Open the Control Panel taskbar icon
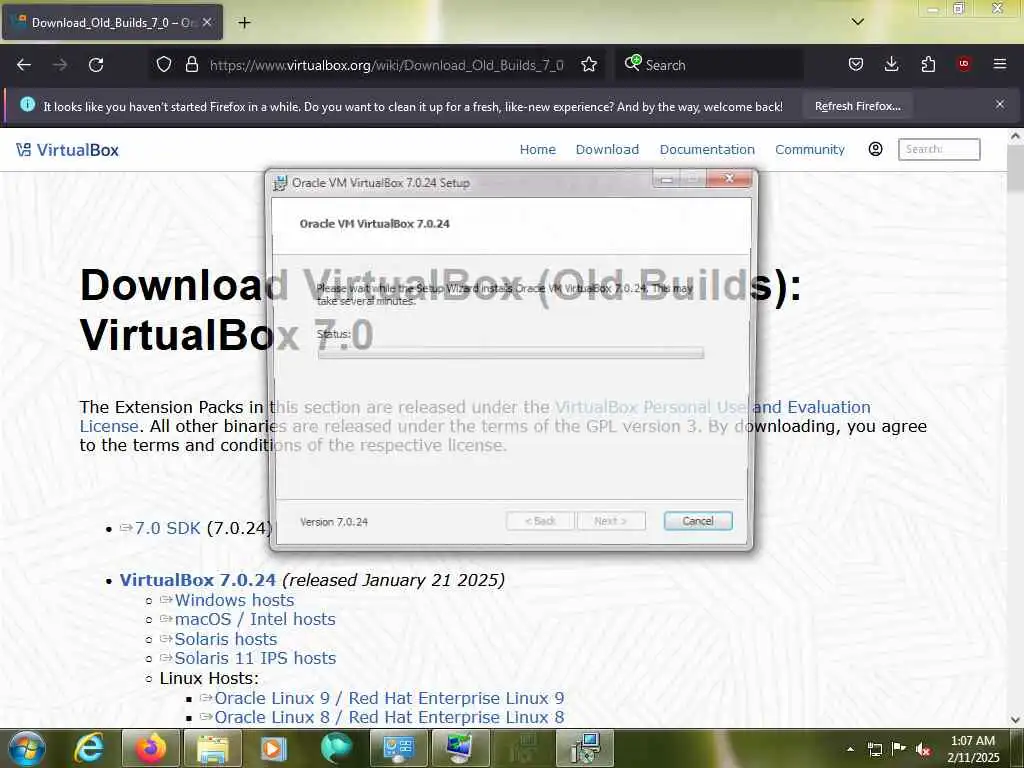This screenshot has height=768, width=1024. 398,748
